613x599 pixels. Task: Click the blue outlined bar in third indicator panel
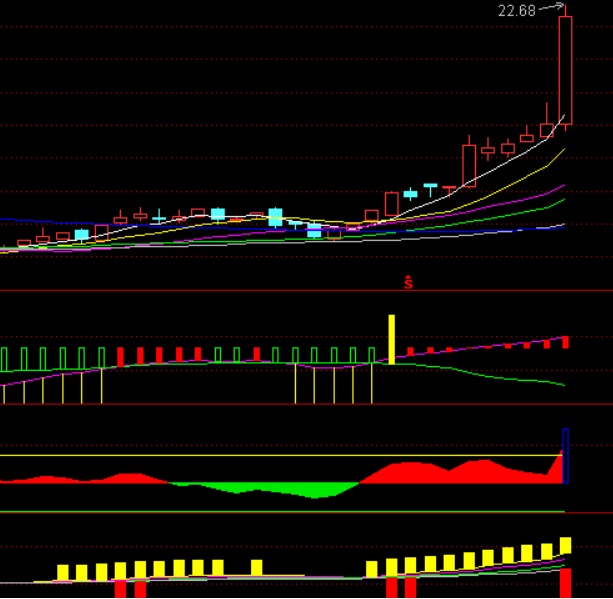pos(565,456)
